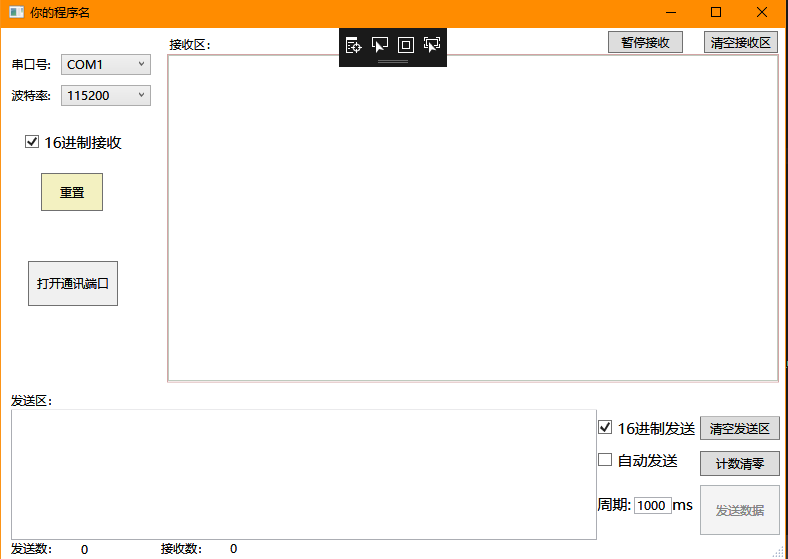Screen dimensions: 788x559
Task: Click into the 周期 1000 input field
Action: 653,505
